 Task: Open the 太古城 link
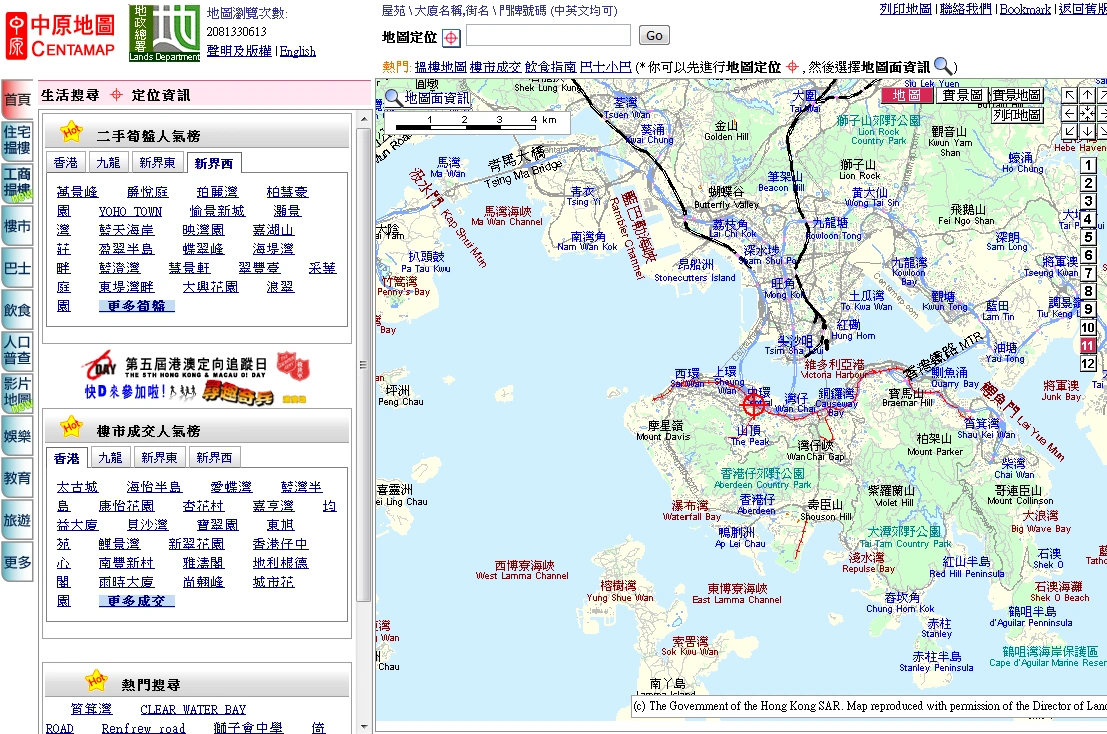point(77,487)
